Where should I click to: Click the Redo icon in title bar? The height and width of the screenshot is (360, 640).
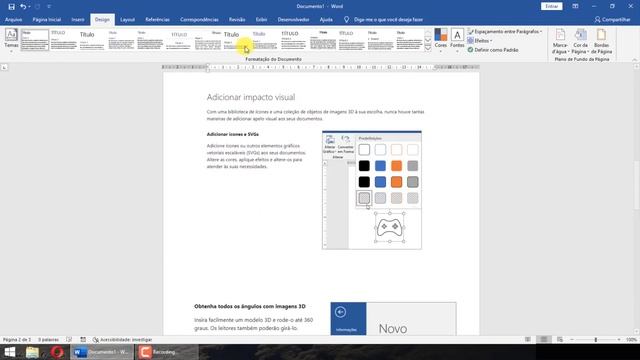[38, 7]
